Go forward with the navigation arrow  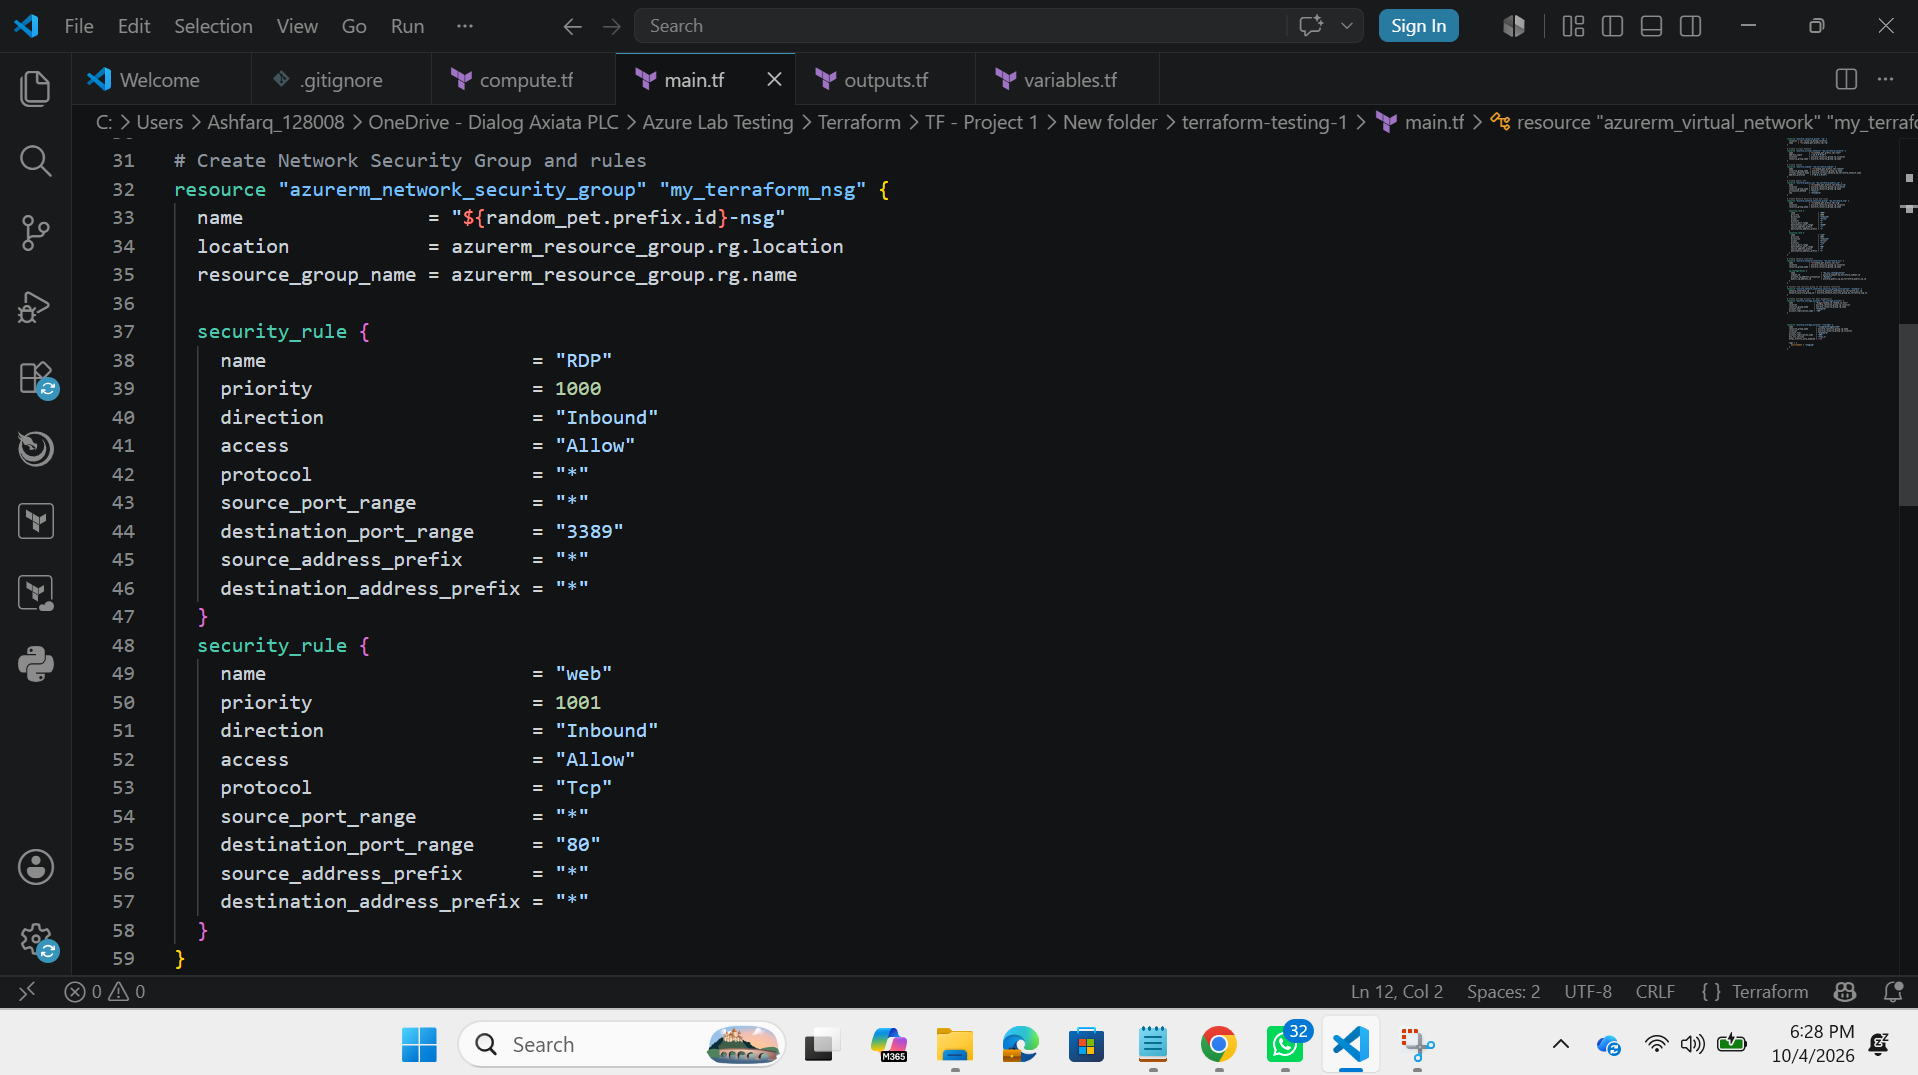pyautogui.click(x=612, y=26)
